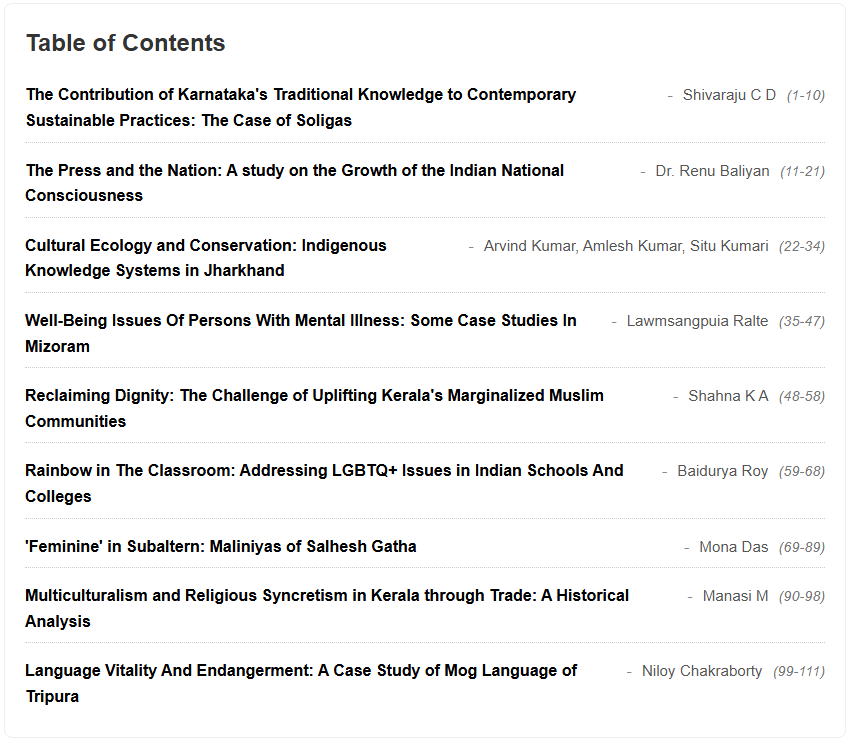The width and height of the screenshot is (850, 738).
Task: Select author name Dr. Renu Baliyan
Action: tap(712, 171)
